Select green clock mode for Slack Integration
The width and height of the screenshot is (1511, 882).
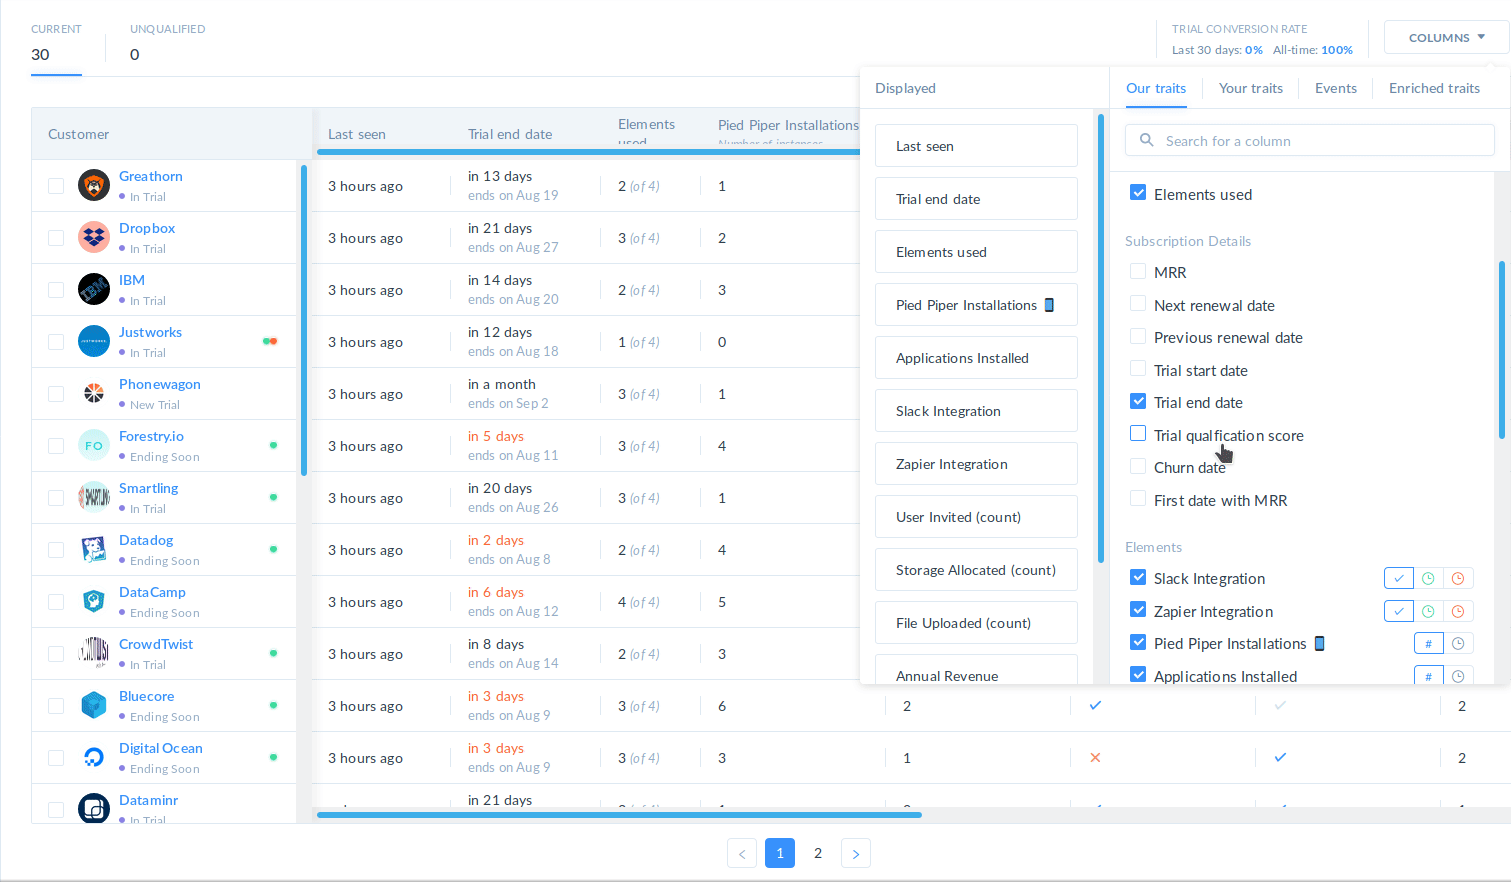tap(1428, 578)
